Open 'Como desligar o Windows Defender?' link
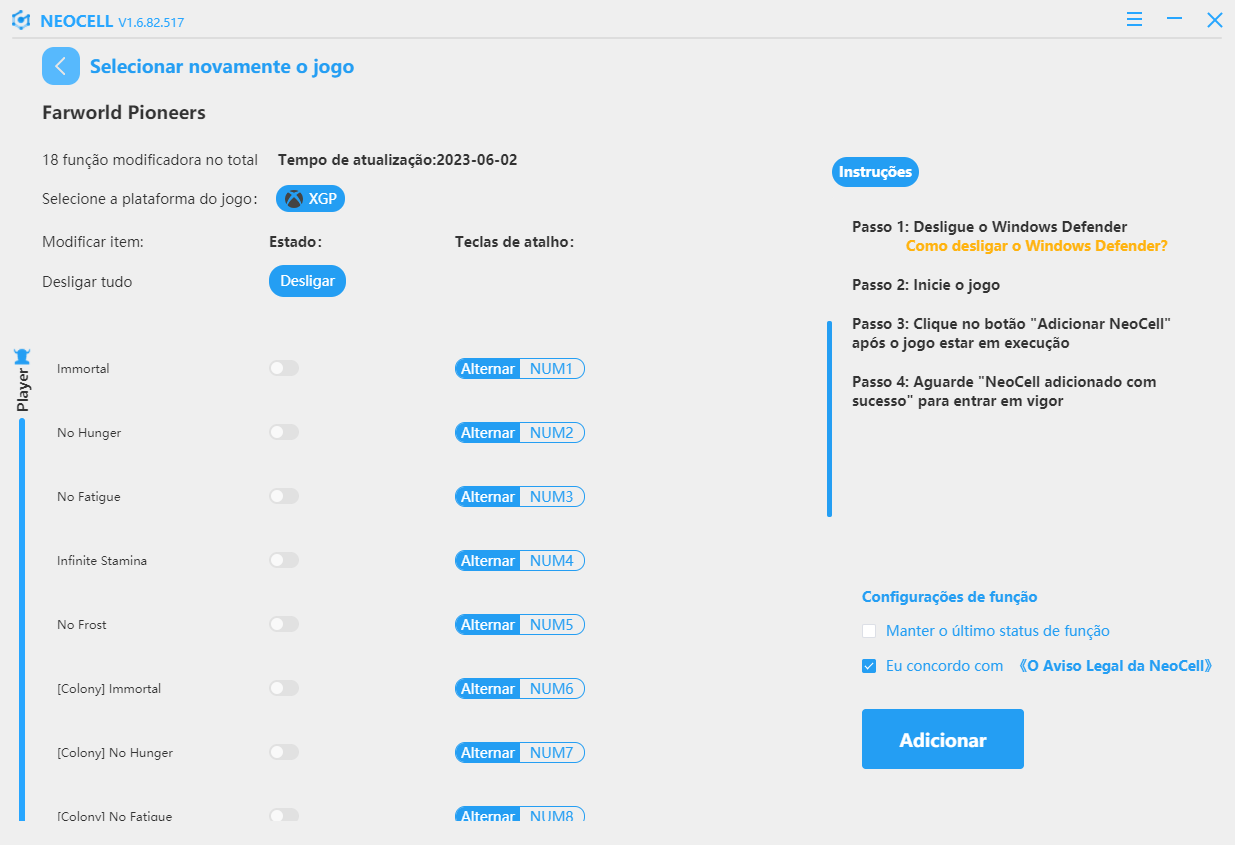Viewport: 1235px width, 845px height. [x=1037, y=245]
